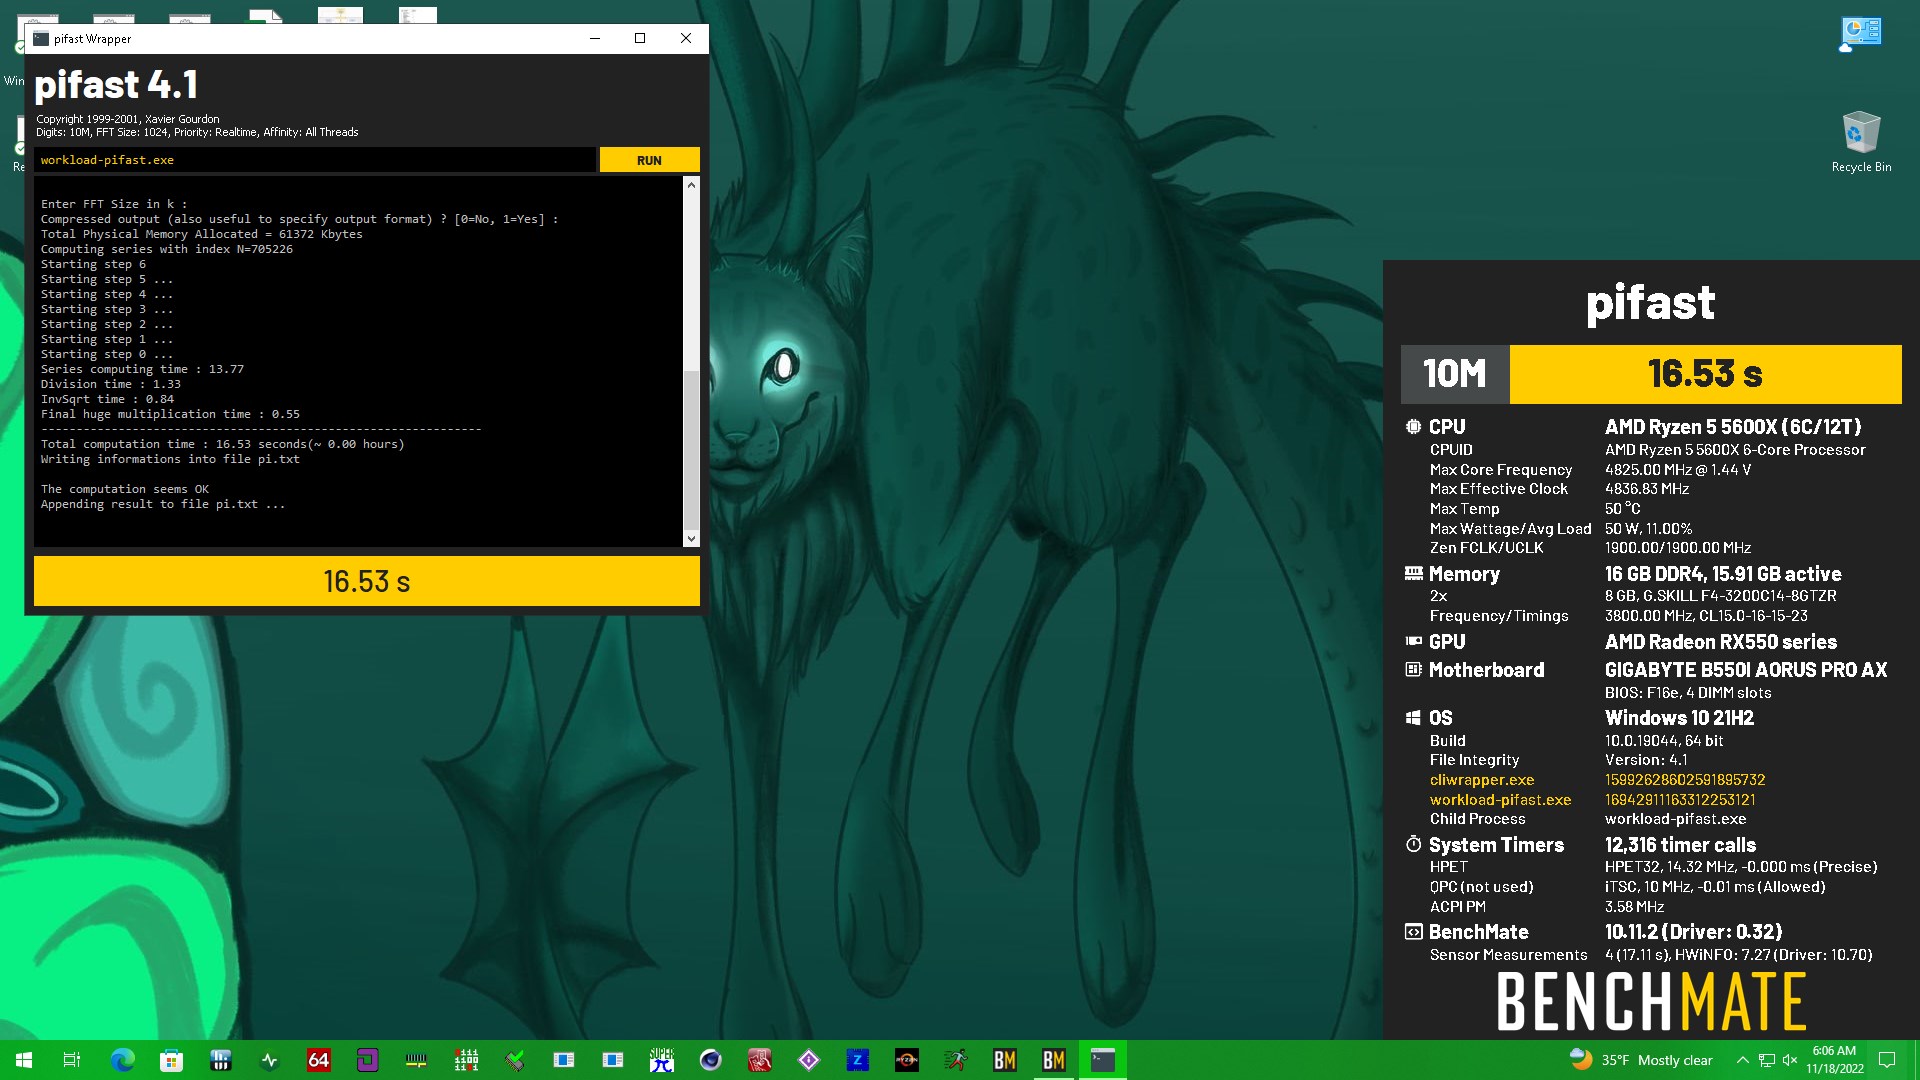Click the BENCHMATE logo in panel
This screenshot has width=1920, height=1080.
[x=1651, y=1003]
